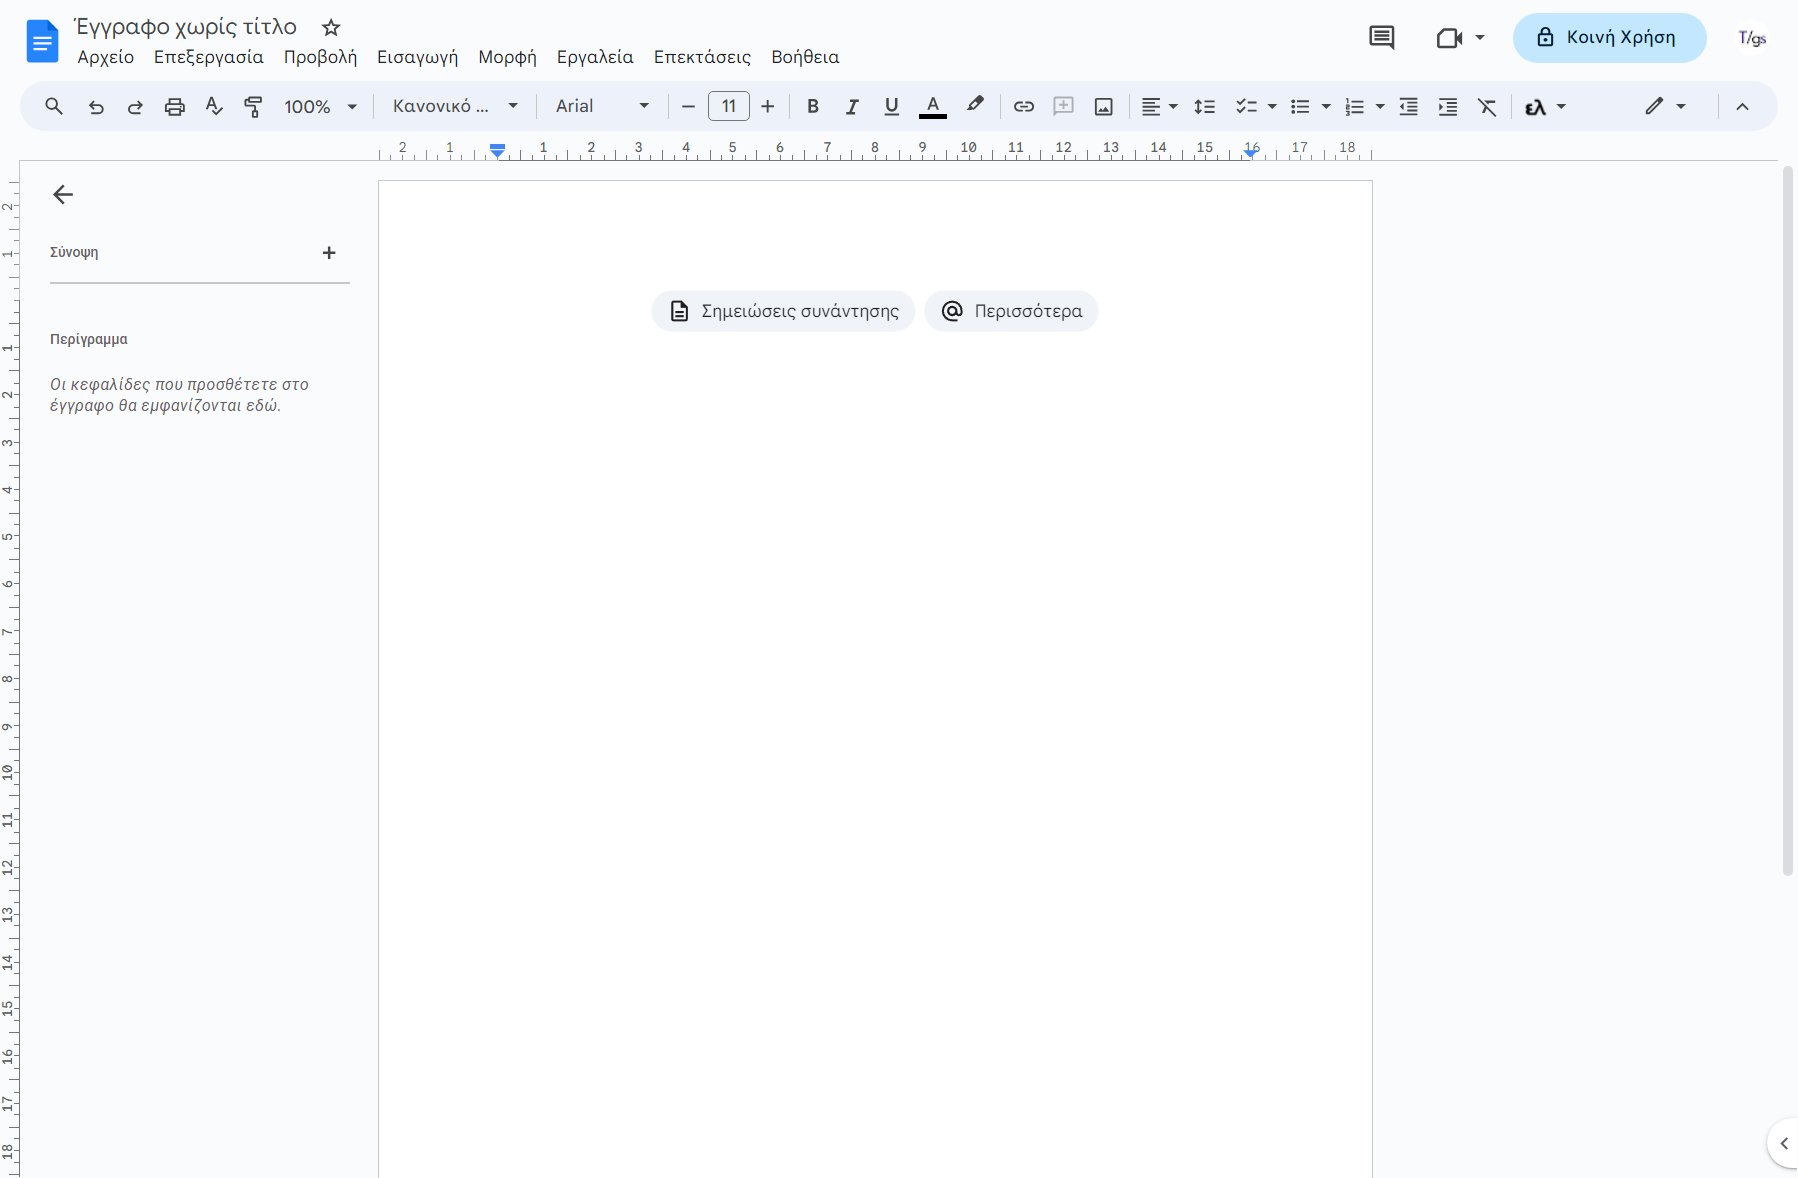1798x1178 pixels.
Task: Click the Κοινή Χρήση share button
Action: pyautogui.click(x=1608, y=38)
